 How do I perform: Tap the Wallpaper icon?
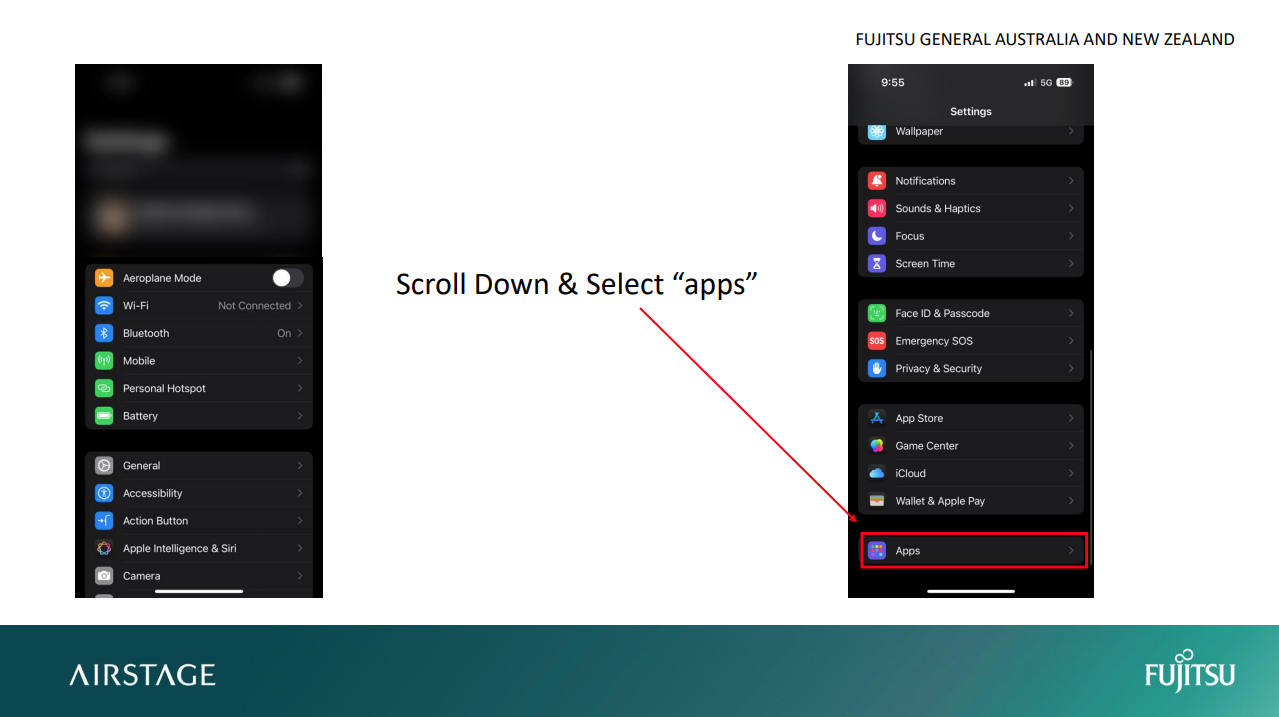coord(877,132)
